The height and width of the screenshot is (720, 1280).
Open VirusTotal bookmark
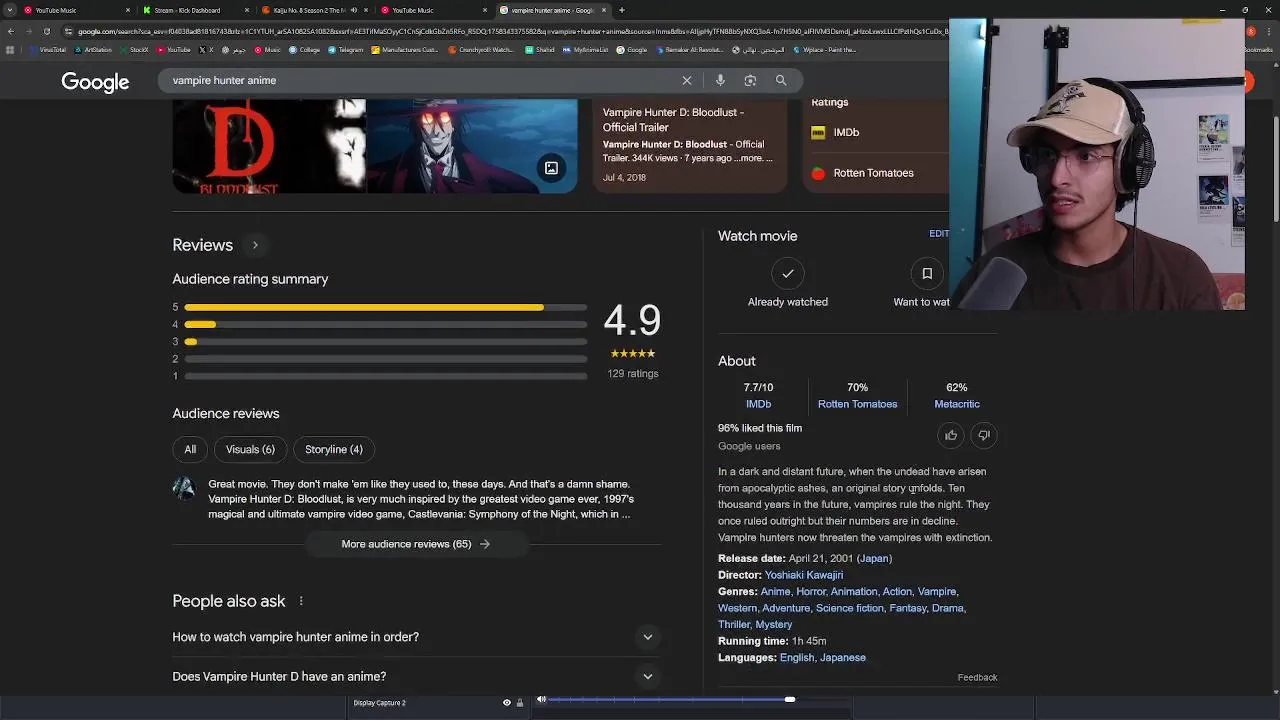[49, 49]
